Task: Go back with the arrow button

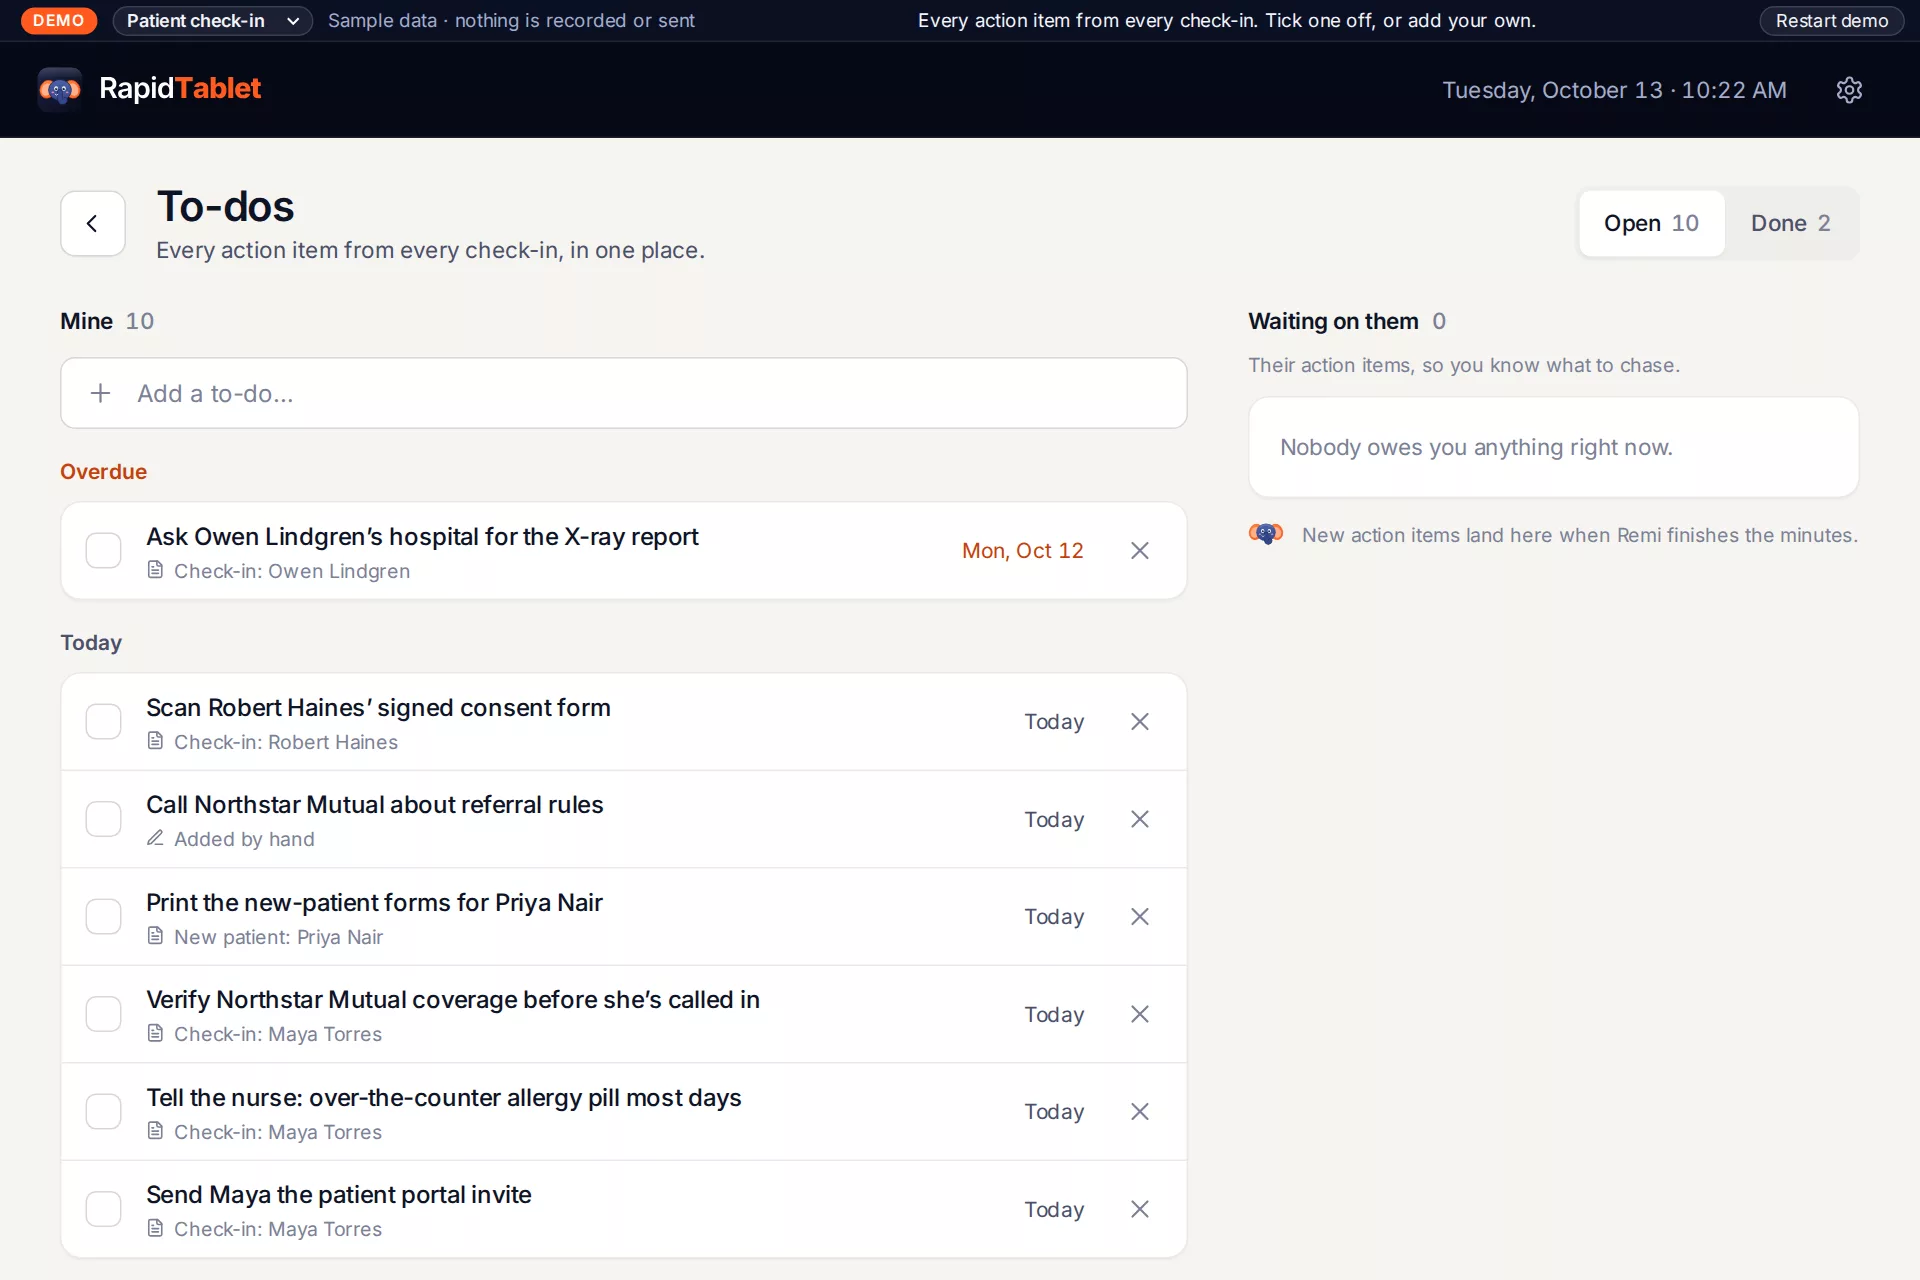Action: [93, 223]
